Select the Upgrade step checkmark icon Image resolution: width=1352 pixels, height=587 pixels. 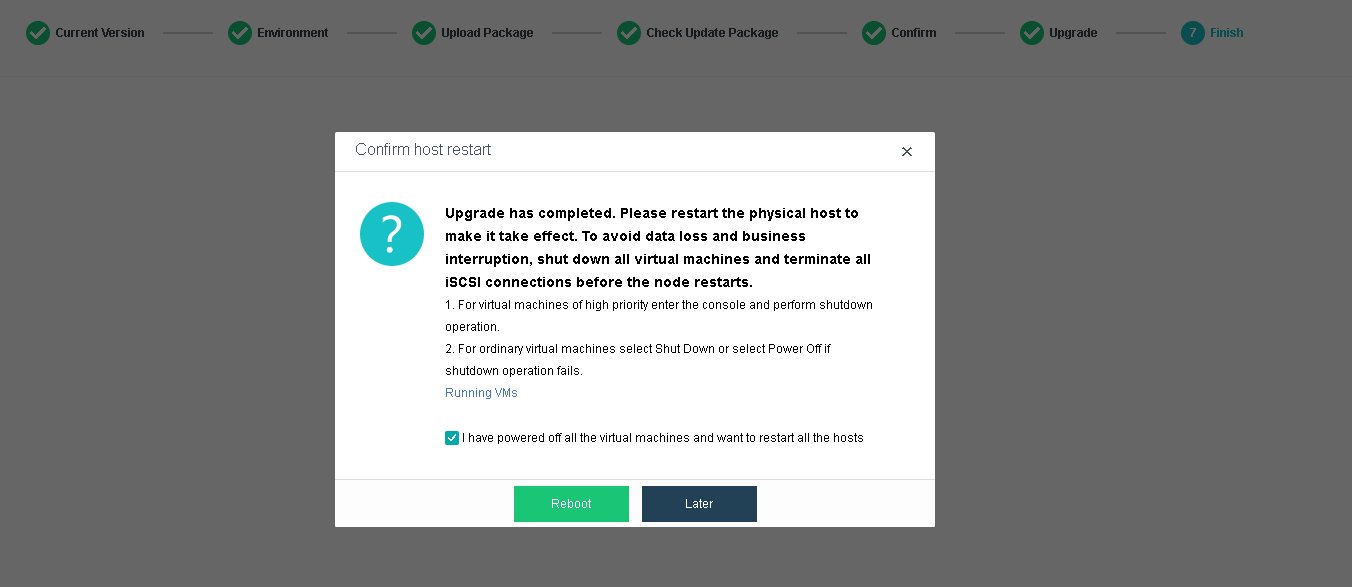(x=1032, y=33)
